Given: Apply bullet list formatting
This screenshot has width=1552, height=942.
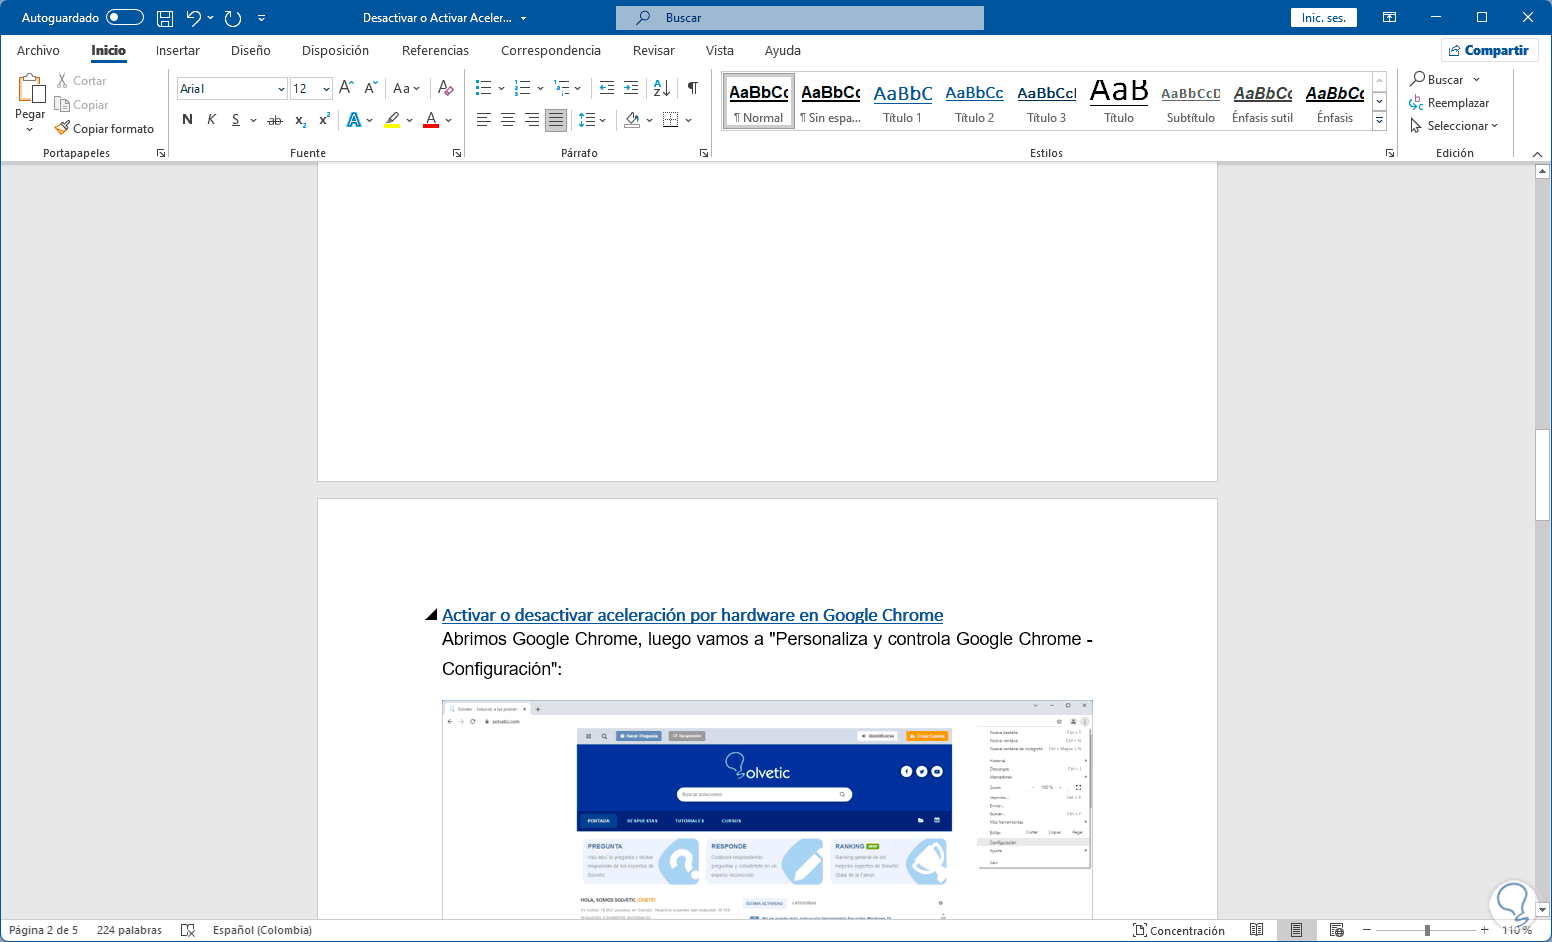Looking at the screenshot, I should (484, 88).
